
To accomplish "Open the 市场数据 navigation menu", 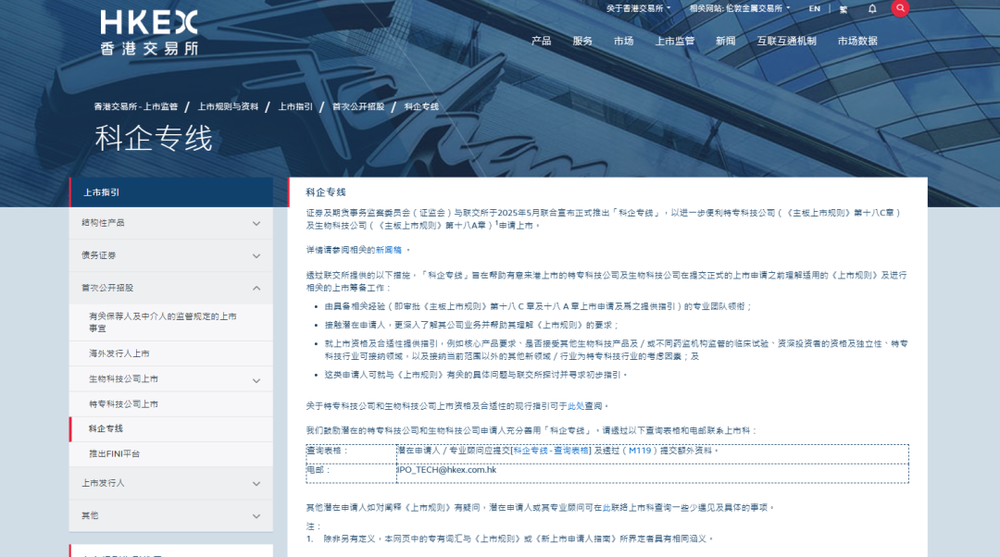I will pos(857,41).
